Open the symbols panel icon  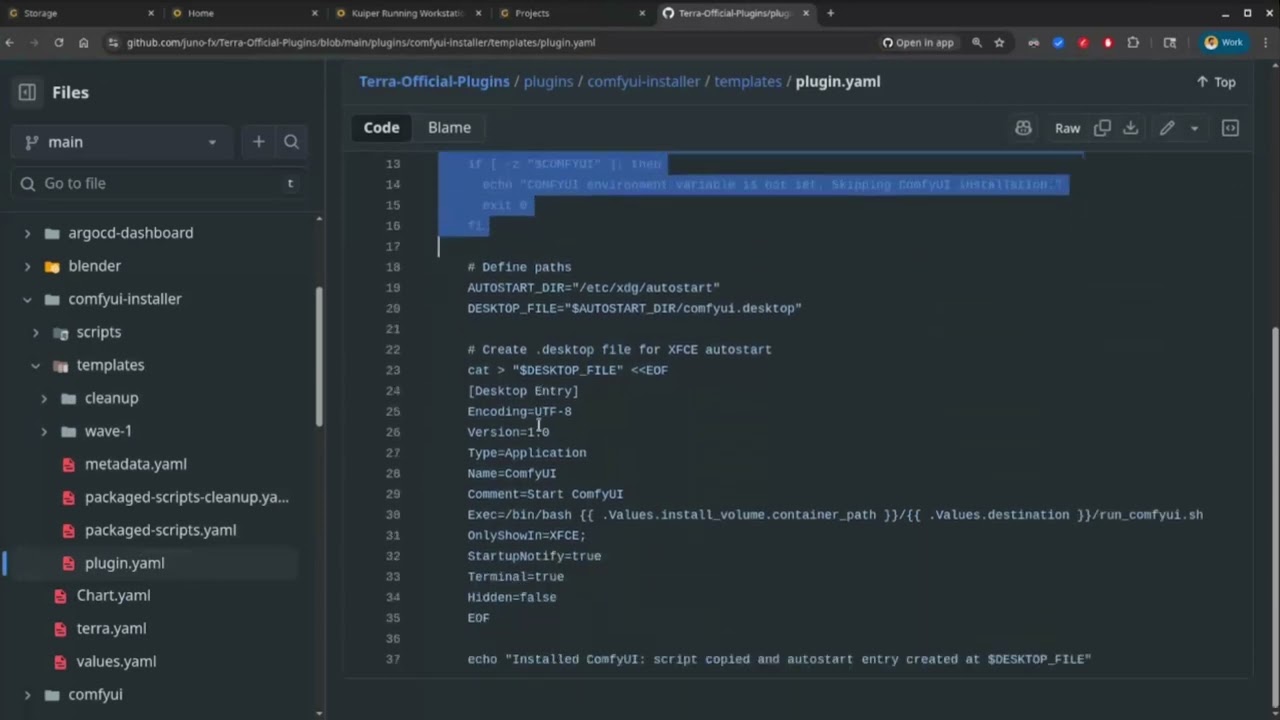point(1230,128)
